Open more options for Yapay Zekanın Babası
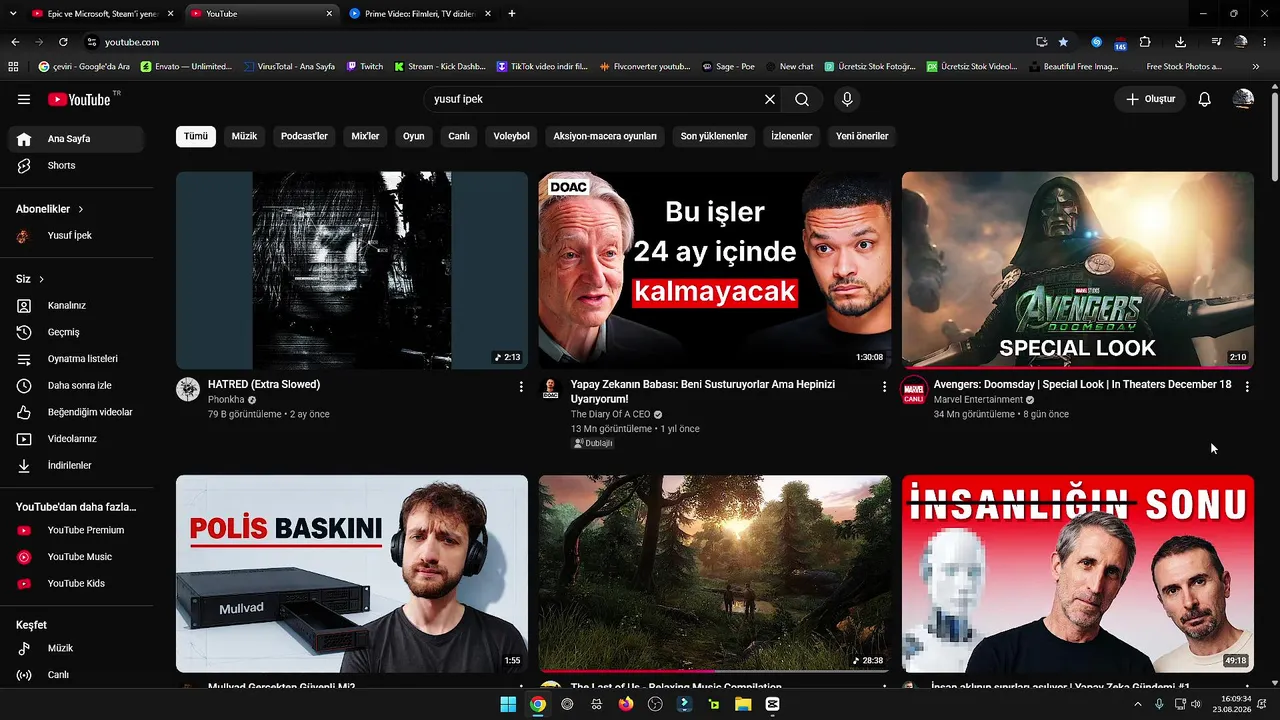This screenshot has width=1280, height=720. point(884,387)
